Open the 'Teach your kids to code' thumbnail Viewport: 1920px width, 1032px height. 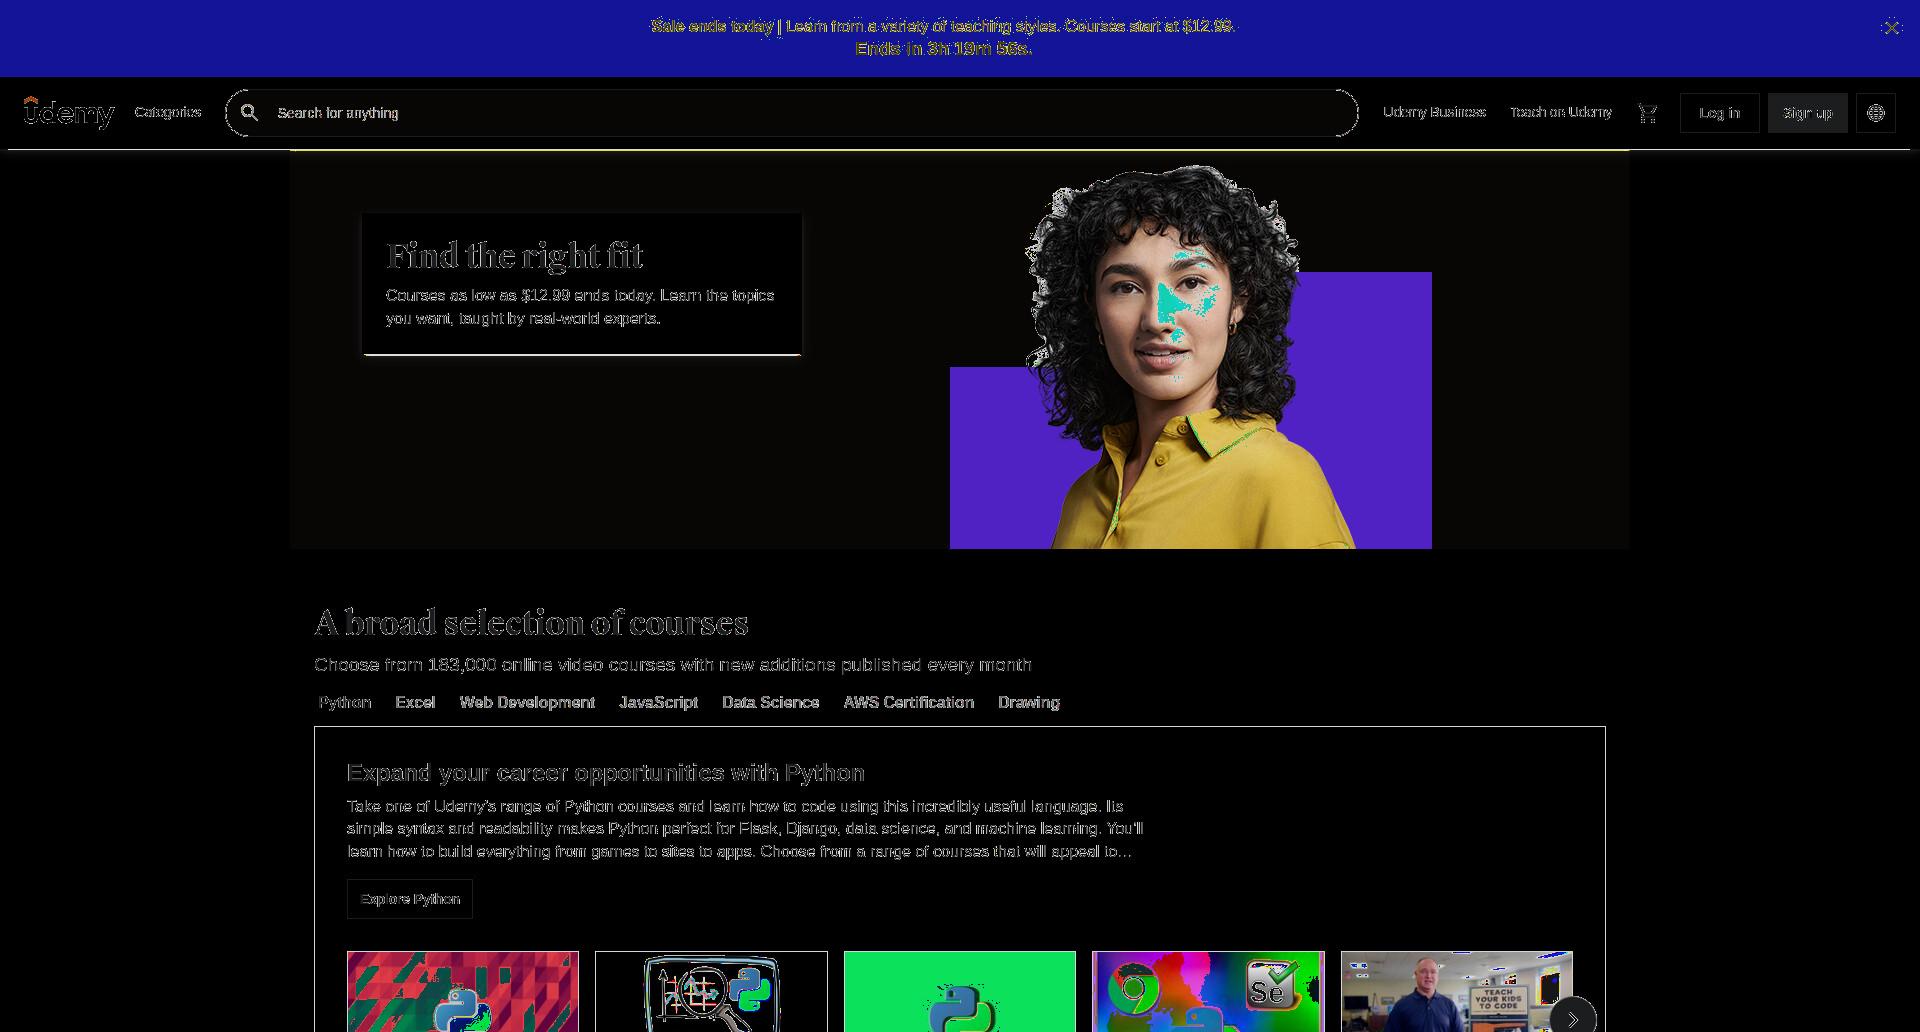pos(1456,992)
